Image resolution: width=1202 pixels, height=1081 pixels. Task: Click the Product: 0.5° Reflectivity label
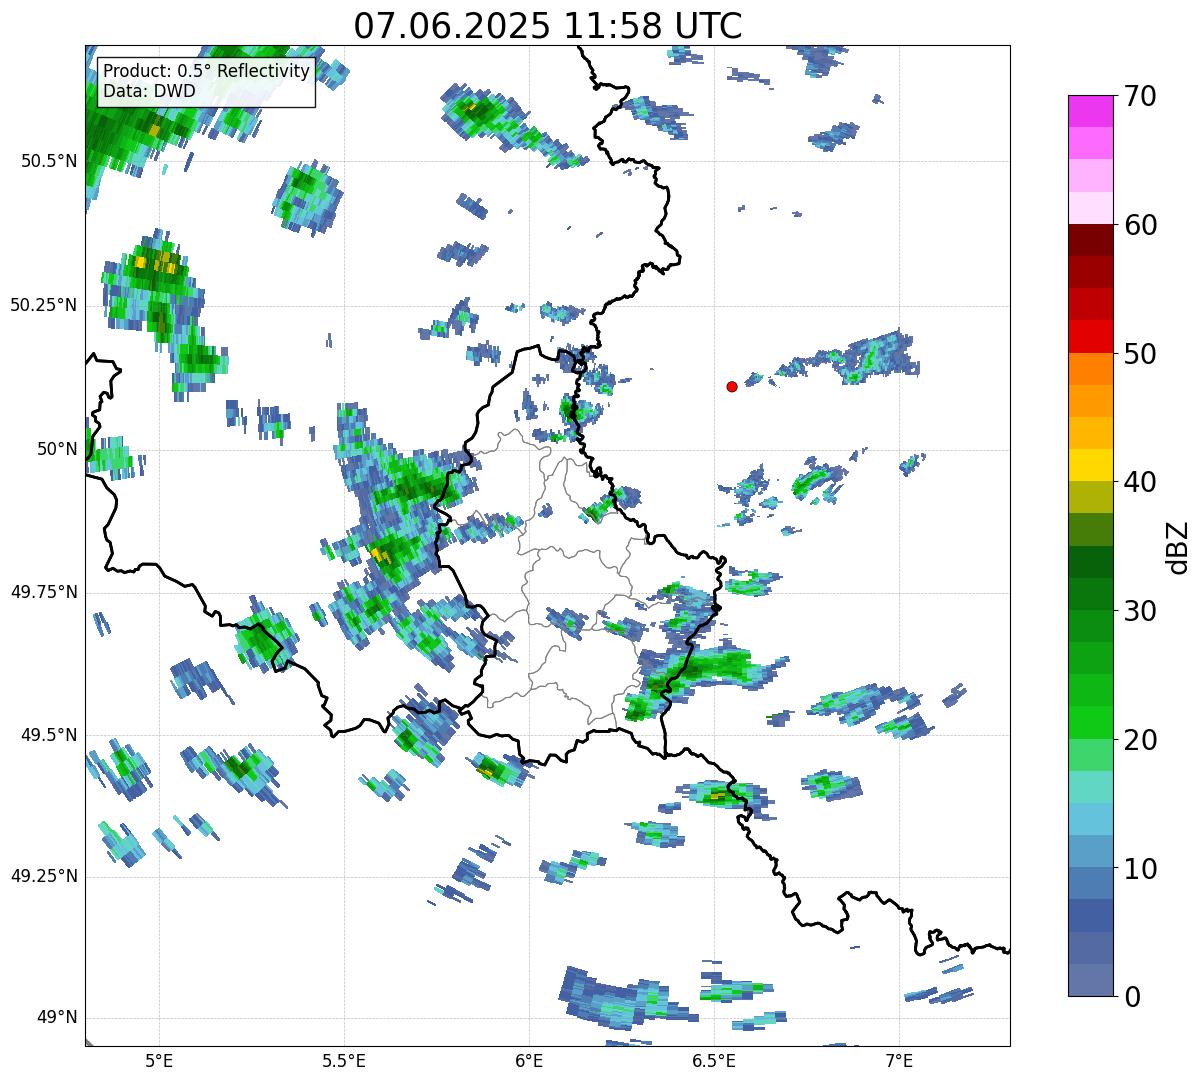[207, 72]
